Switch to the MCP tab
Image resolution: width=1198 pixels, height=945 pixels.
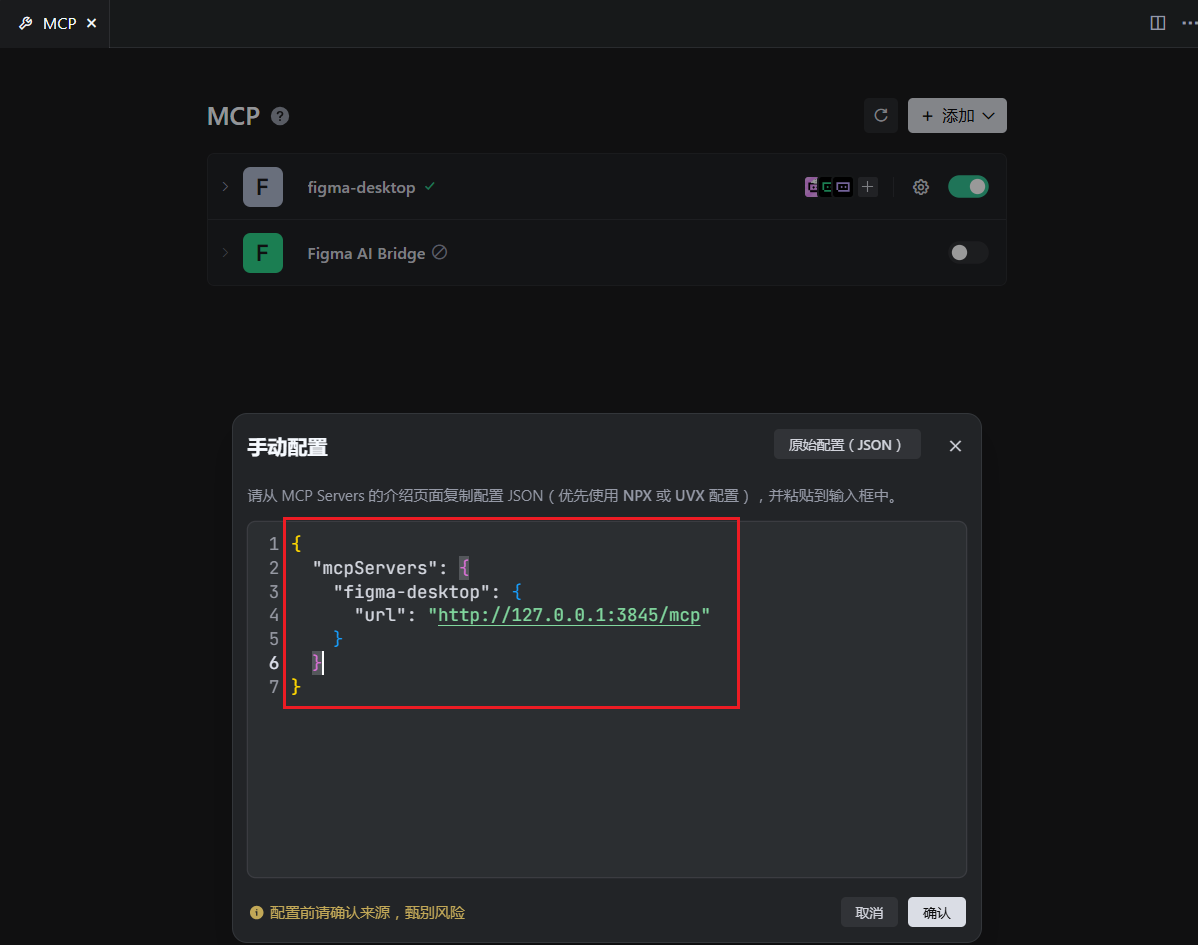pyautogui.click(x=57, y=23)
